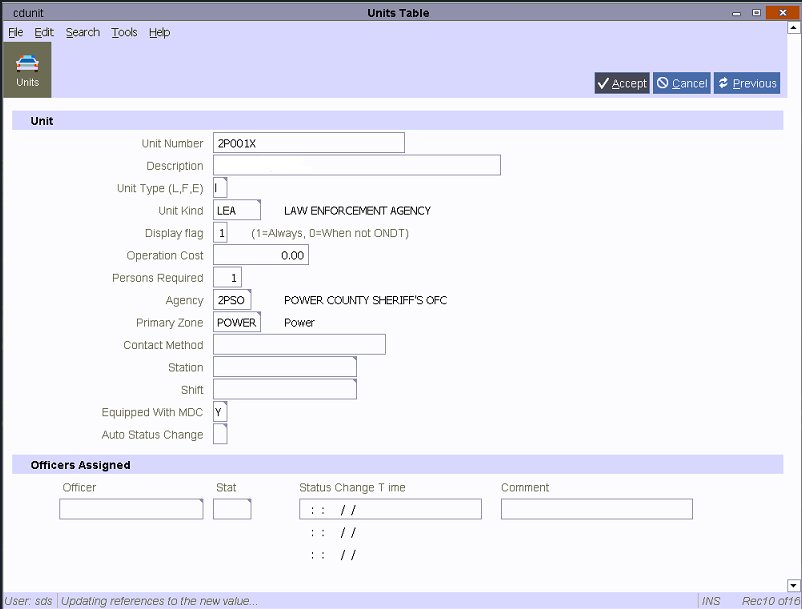Screen dimensions: 802x609
Task: Close the Units Table window
Action: pos(783,12)
